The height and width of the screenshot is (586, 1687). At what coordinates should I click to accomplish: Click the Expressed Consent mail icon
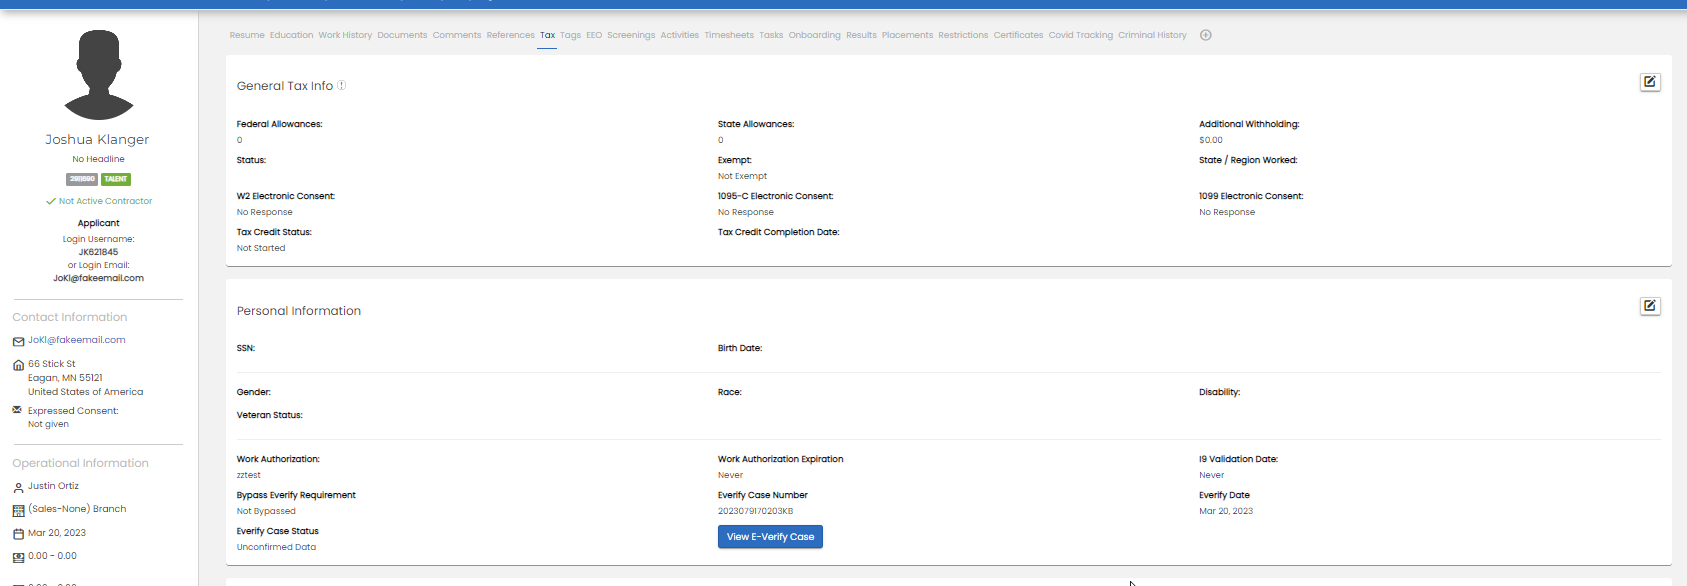coord(17,410)
